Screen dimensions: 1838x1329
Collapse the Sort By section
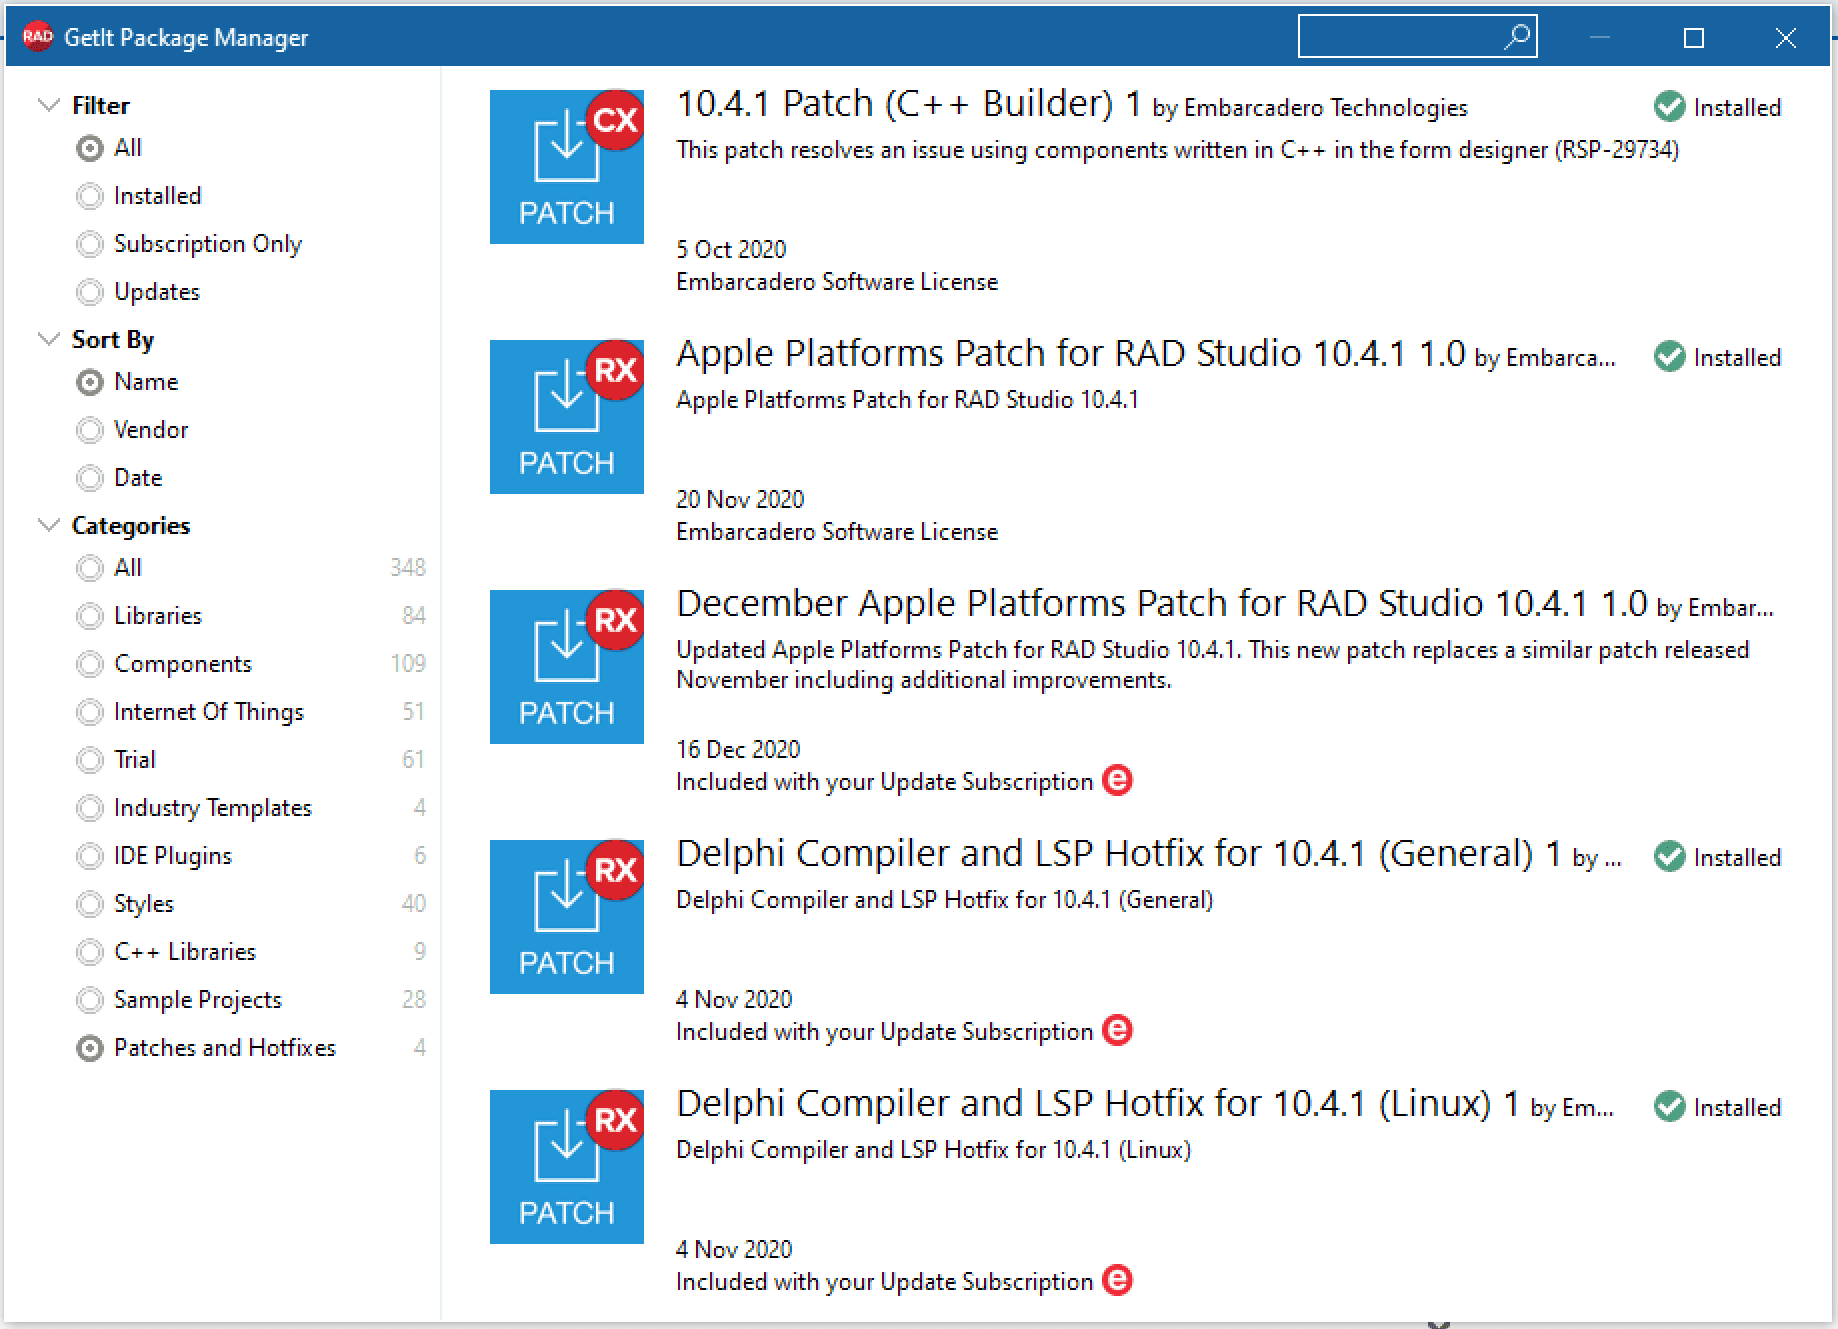click(48, 339)
